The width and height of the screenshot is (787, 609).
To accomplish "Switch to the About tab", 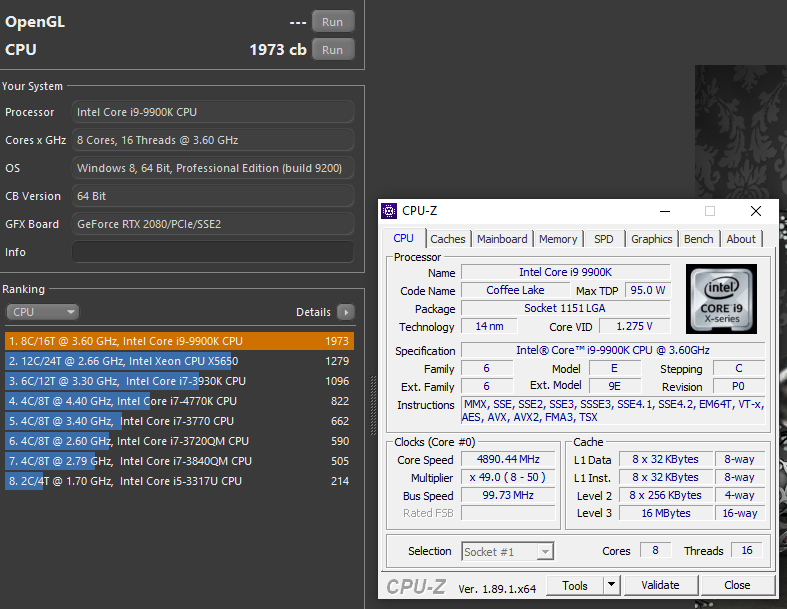I will [x=741, y=239].
